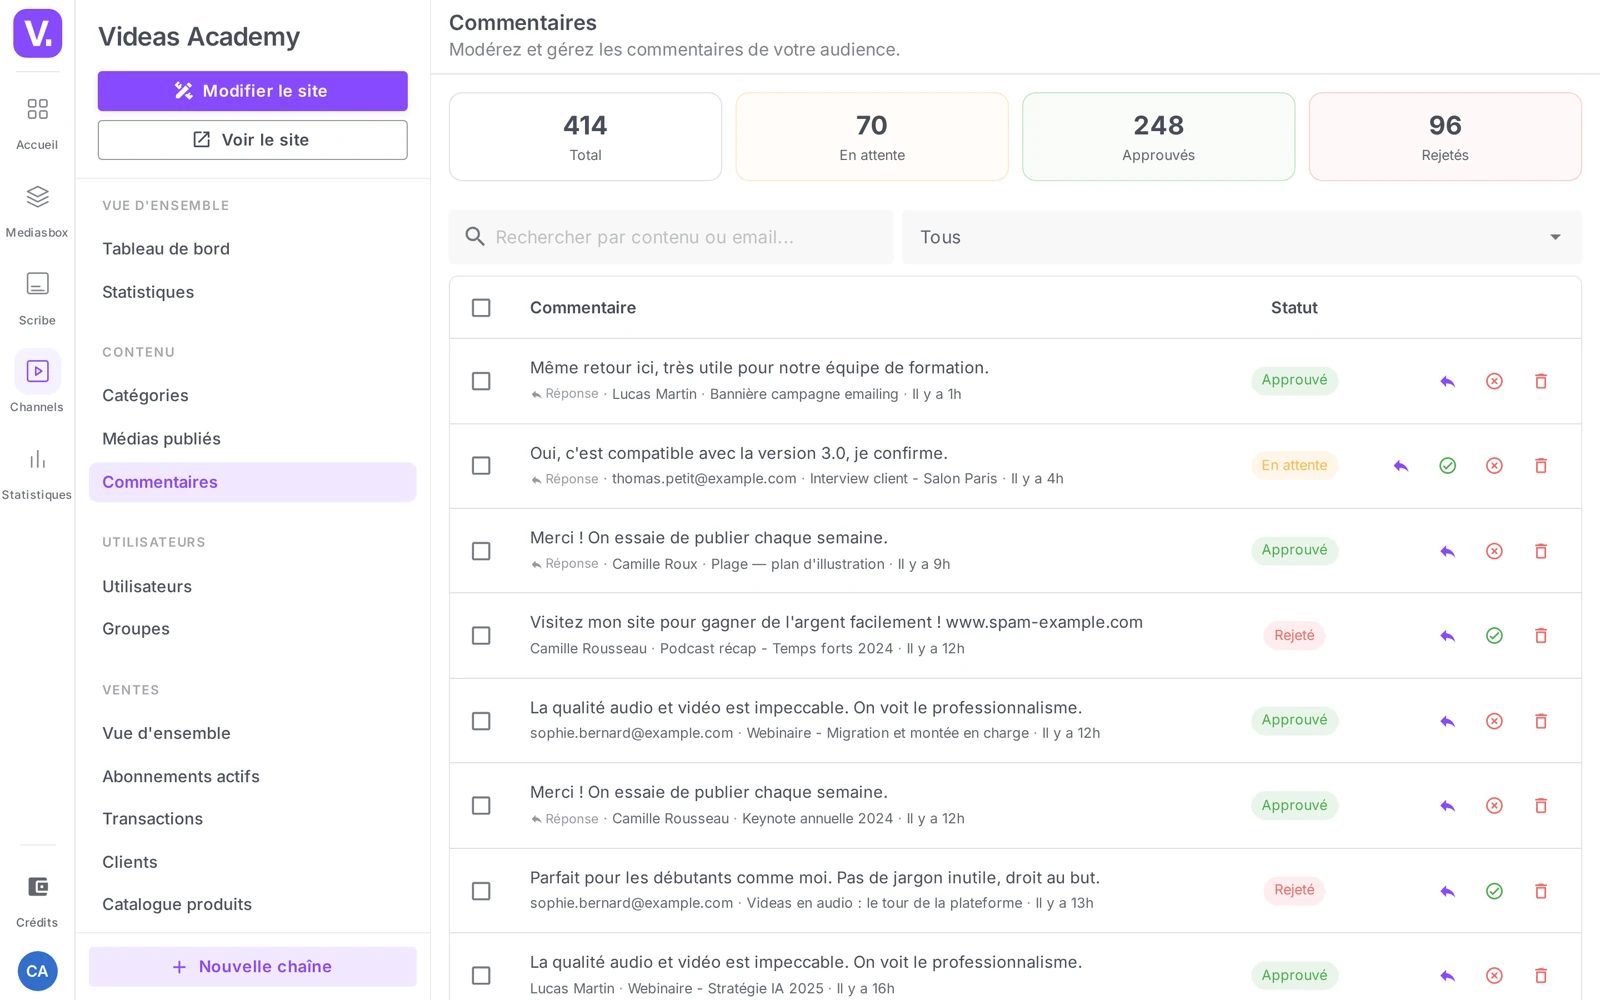
Task: Reply to Camille Roux's comment
Action: (x=1447, y=551)
